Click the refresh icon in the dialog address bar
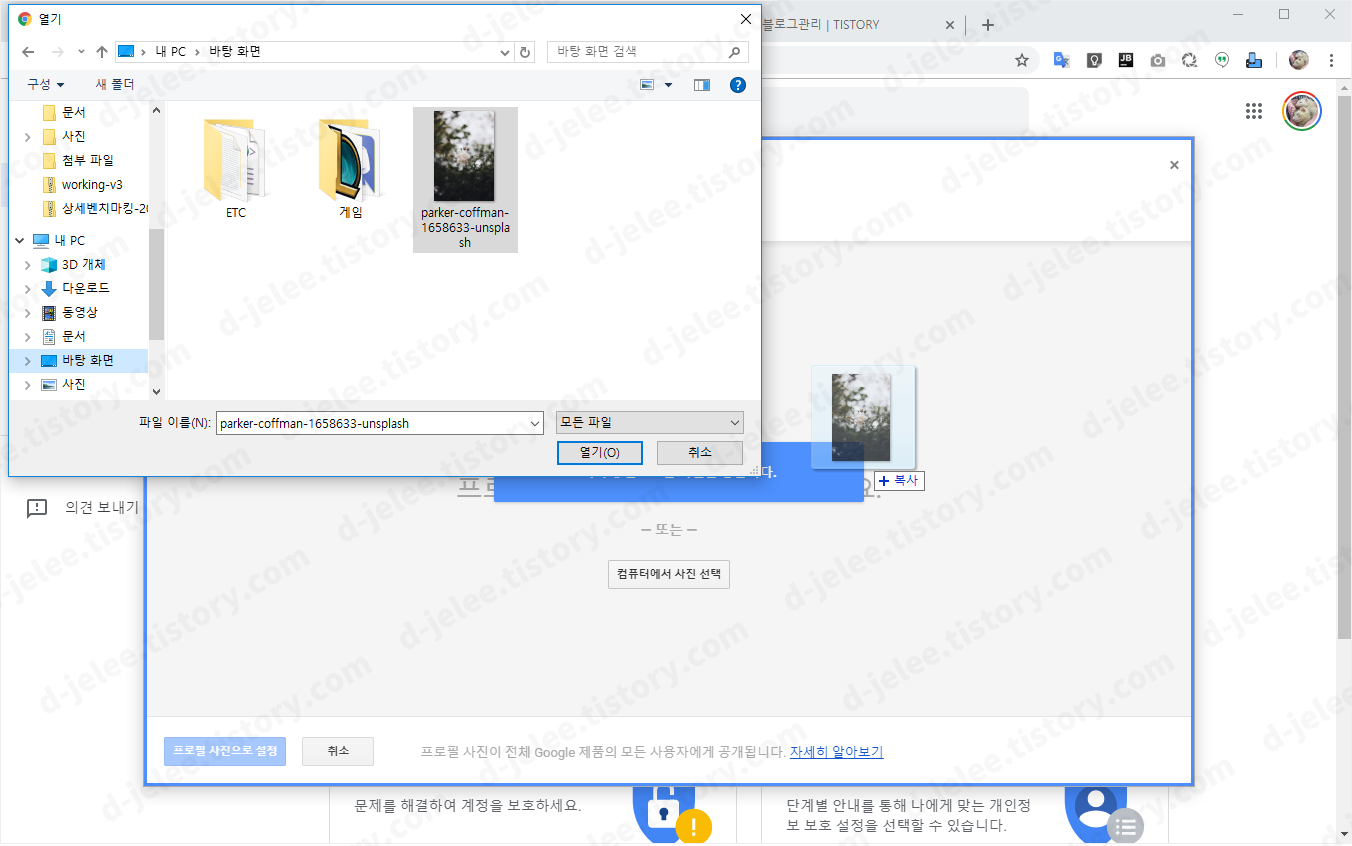 [x=524, y=51]
